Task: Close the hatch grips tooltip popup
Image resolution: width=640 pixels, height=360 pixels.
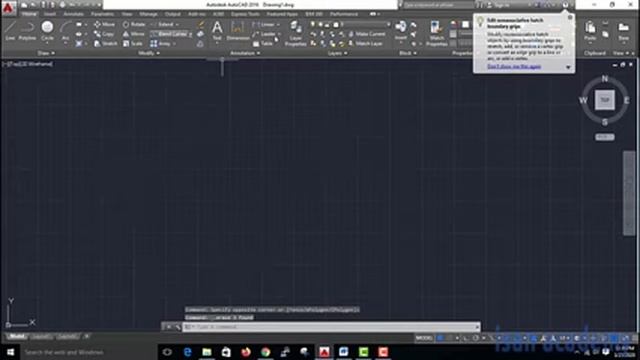Action: click(570, 18)
